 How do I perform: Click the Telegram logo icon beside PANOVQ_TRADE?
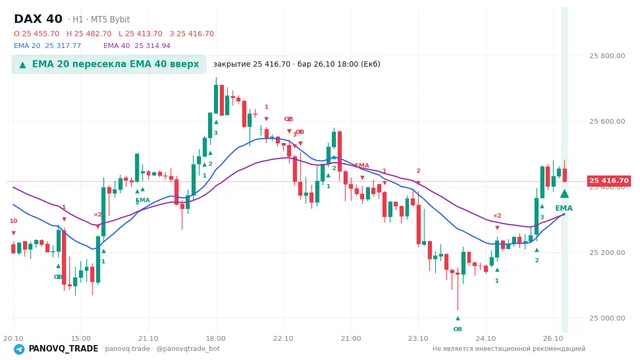point(19,349)
